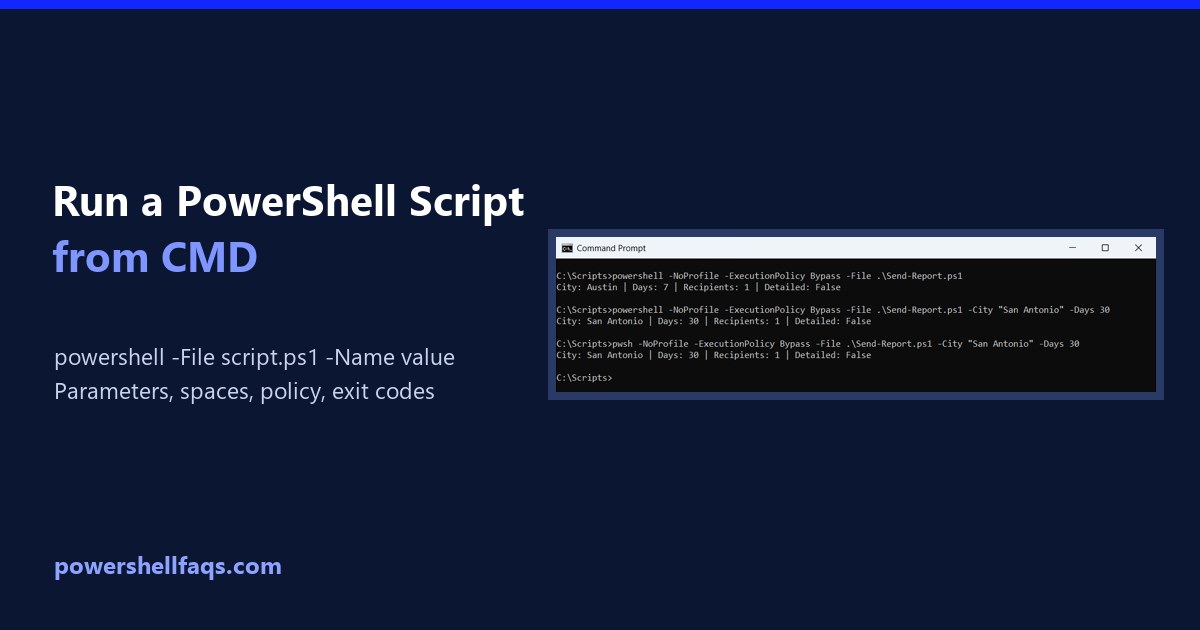1200x630 pixels.
Task: Click the powershell command with -City "San Antonio"
Action: [832, 310]
